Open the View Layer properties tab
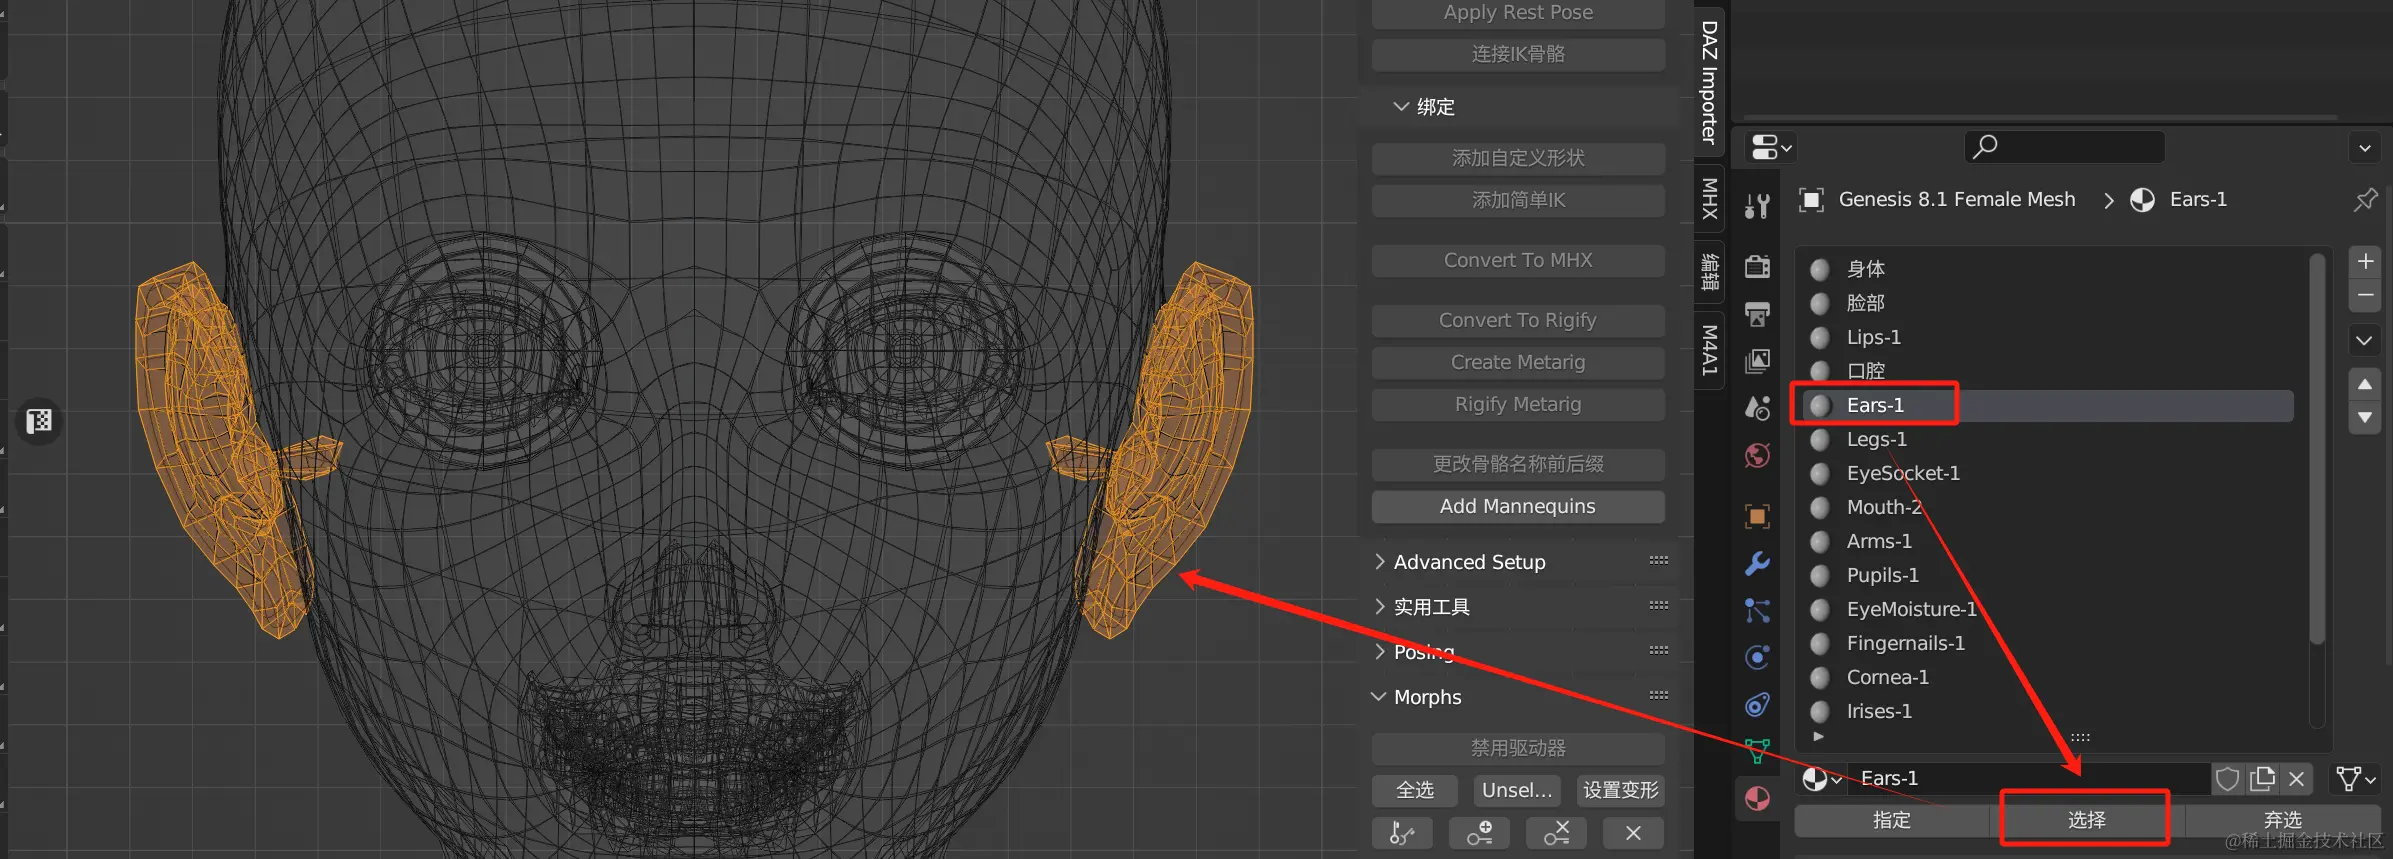The image size is (2393, 859). tap(1757, 361)
